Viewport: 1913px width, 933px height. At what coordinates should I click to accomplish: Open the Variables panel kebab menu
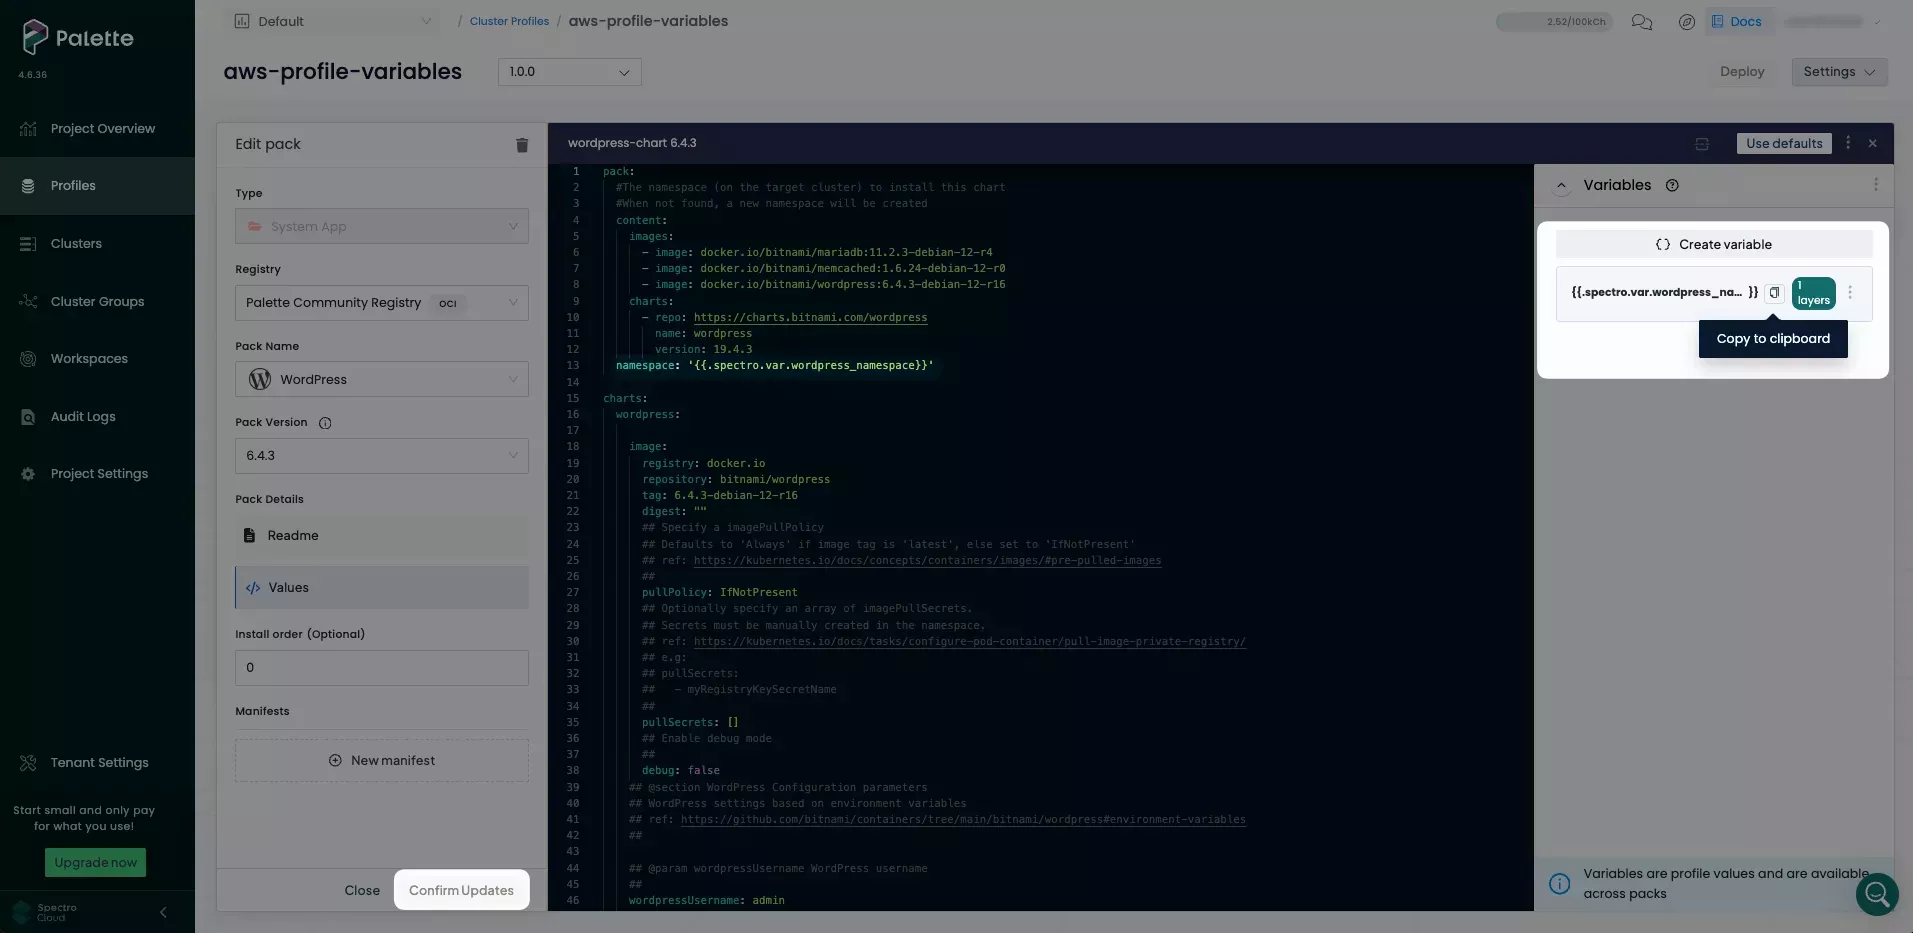[x=1876, y=185]
